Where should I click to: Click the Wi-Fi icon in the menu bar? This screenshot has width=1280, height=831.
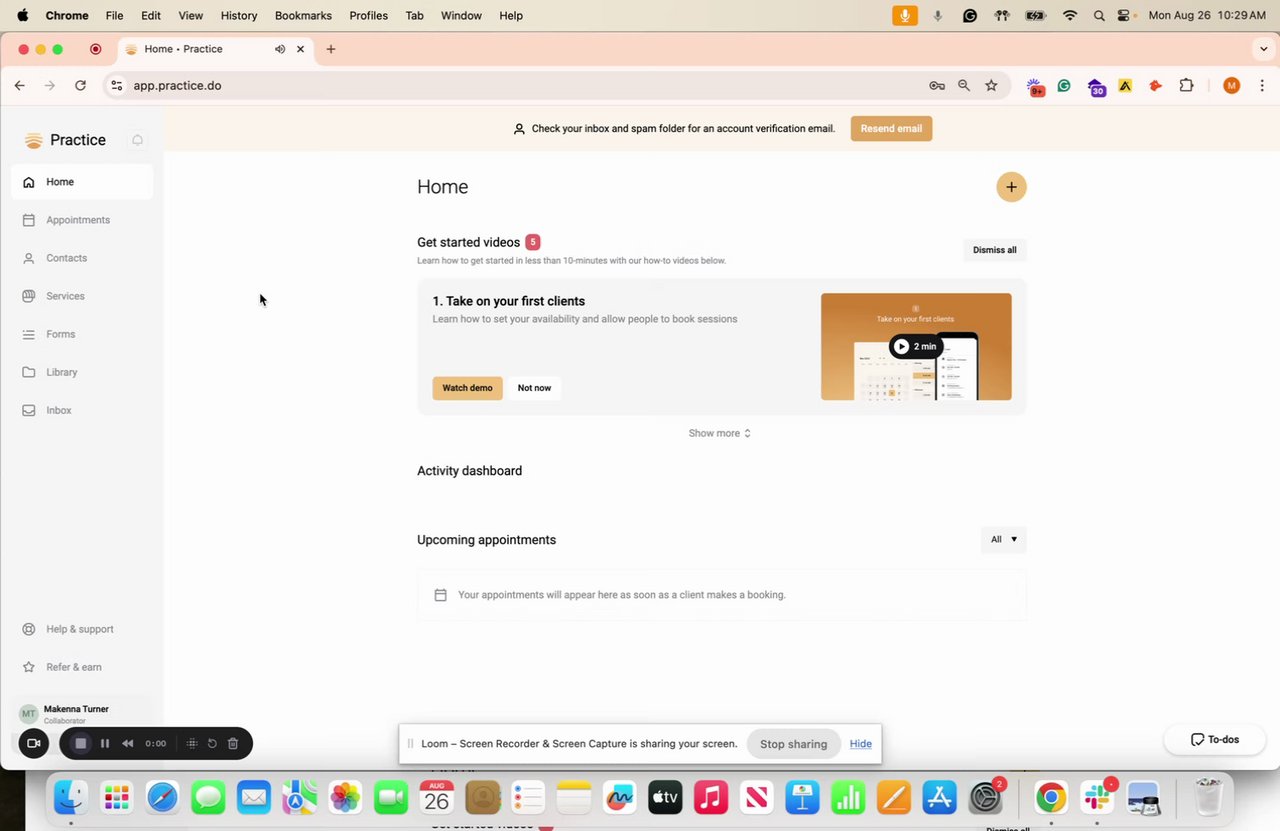[1070, 15]
